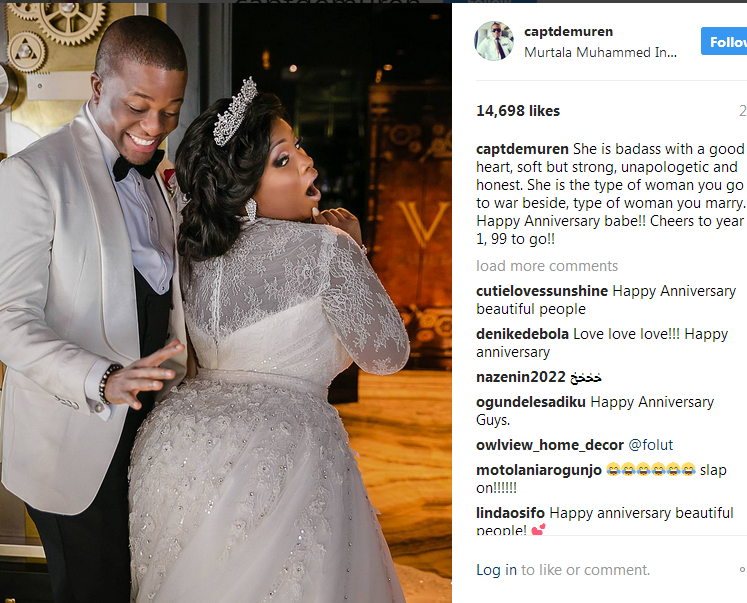Click the Log in link
Image resolution: width=747 pixels, height=603 pixels.
point(496,570)
